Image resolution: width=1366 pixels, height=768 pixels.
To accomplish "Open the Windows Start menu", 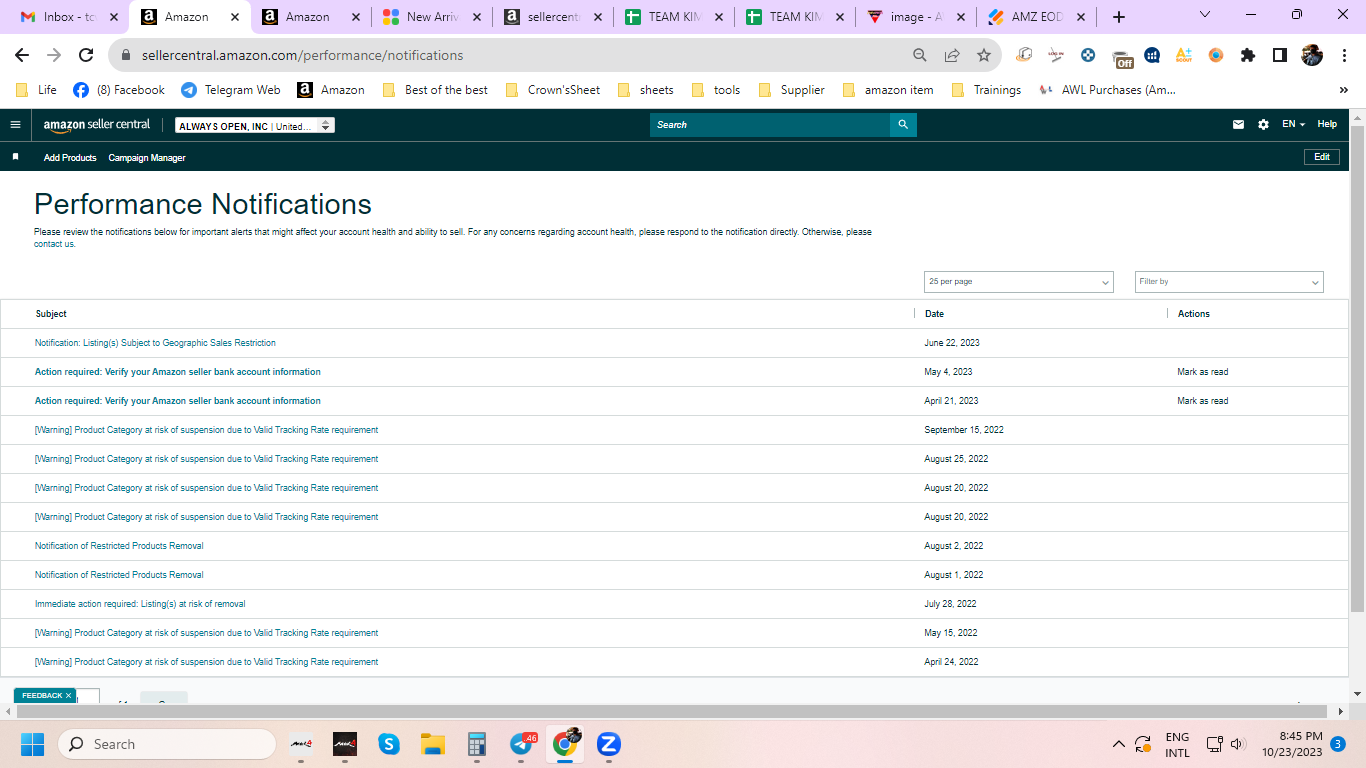I will click(32, 744).
